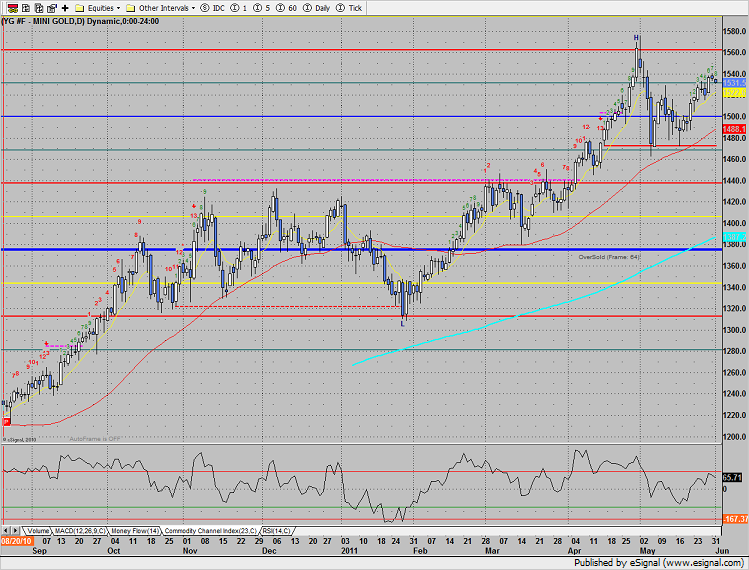This screenshot has width=749, height=570.
Task: Click the 65.71 CCI value label
Action: pos(733,477)
